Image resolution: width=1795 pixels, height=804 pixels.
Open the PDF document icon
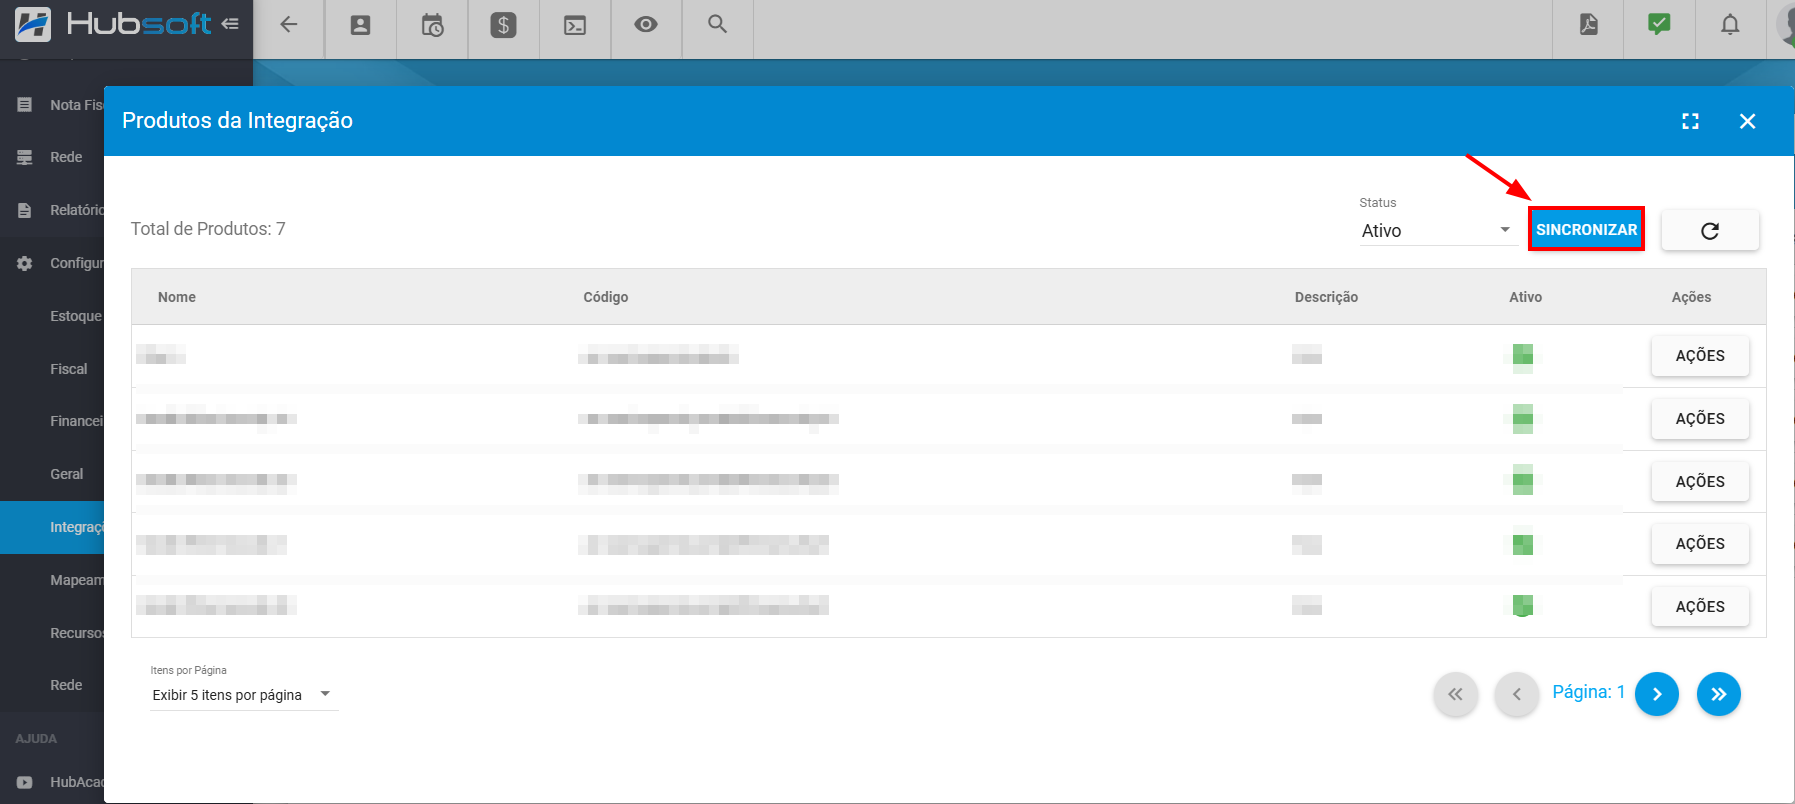(x=1588, y=25)
